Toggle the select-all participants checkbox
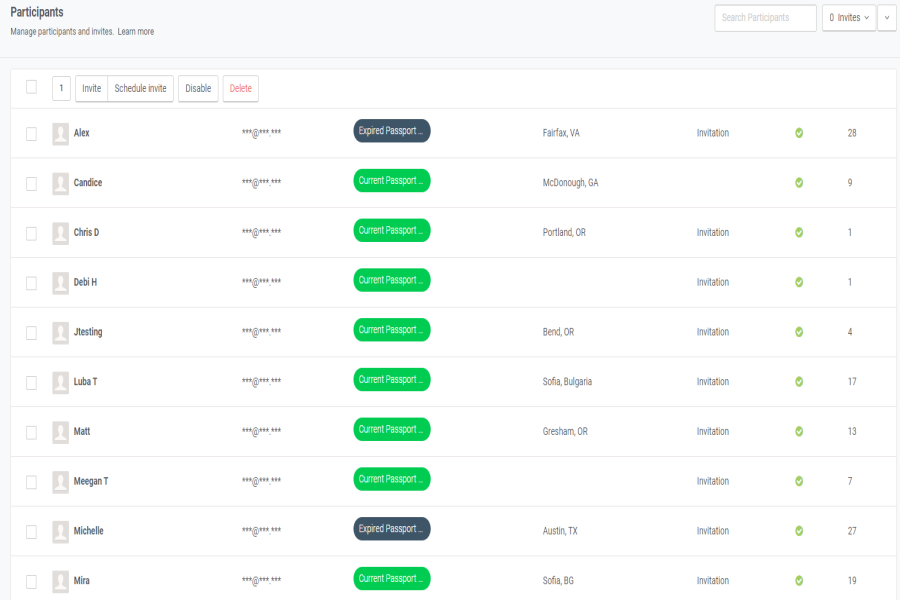The width and height of the screenshot is (900, 600). (32, 87)
